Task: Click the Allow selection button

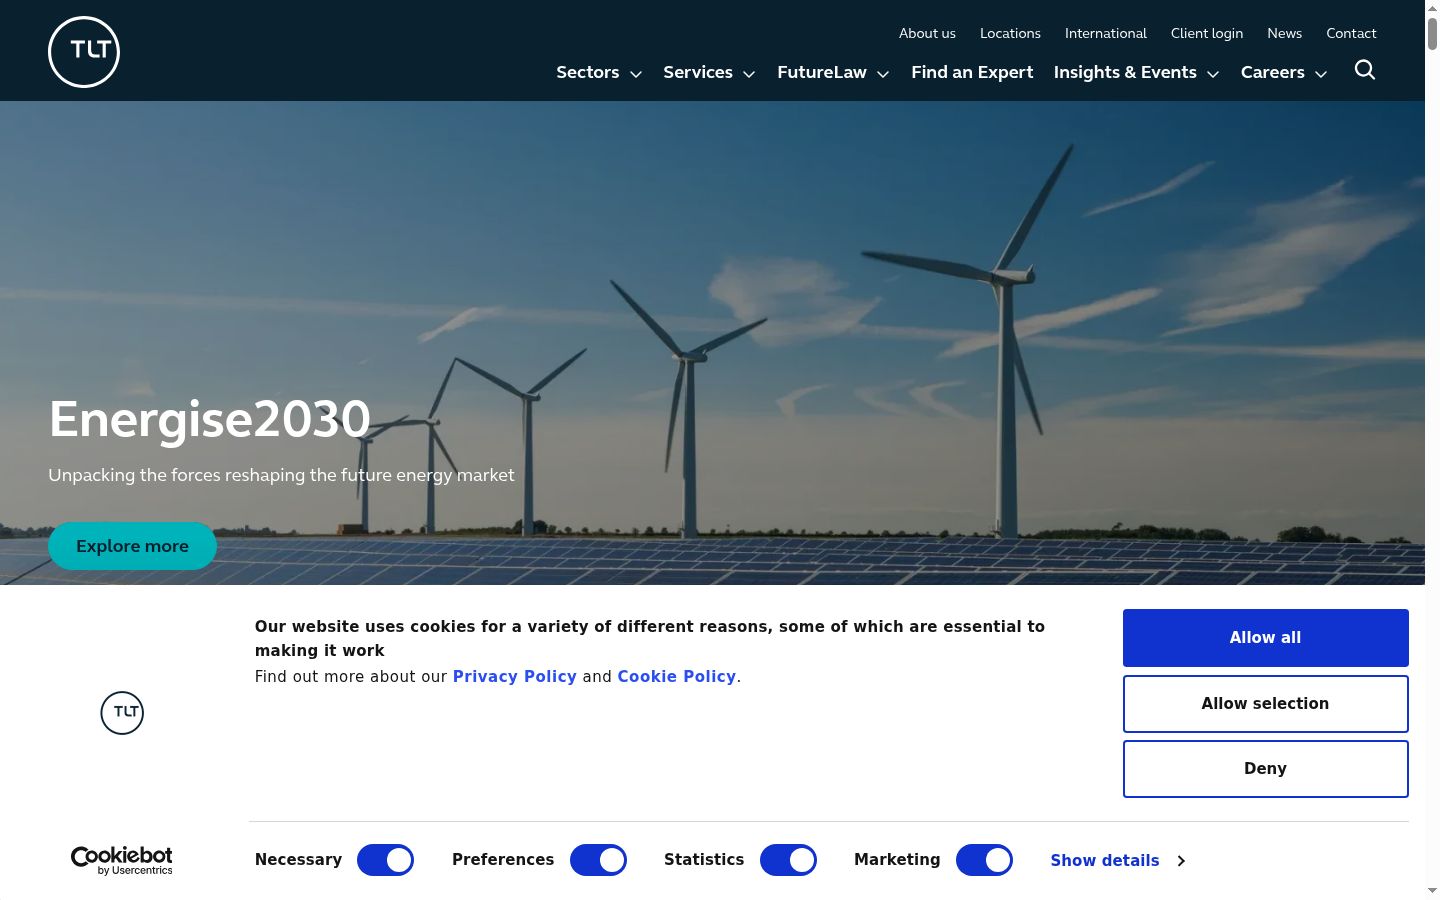Action: pos(1265,704)
